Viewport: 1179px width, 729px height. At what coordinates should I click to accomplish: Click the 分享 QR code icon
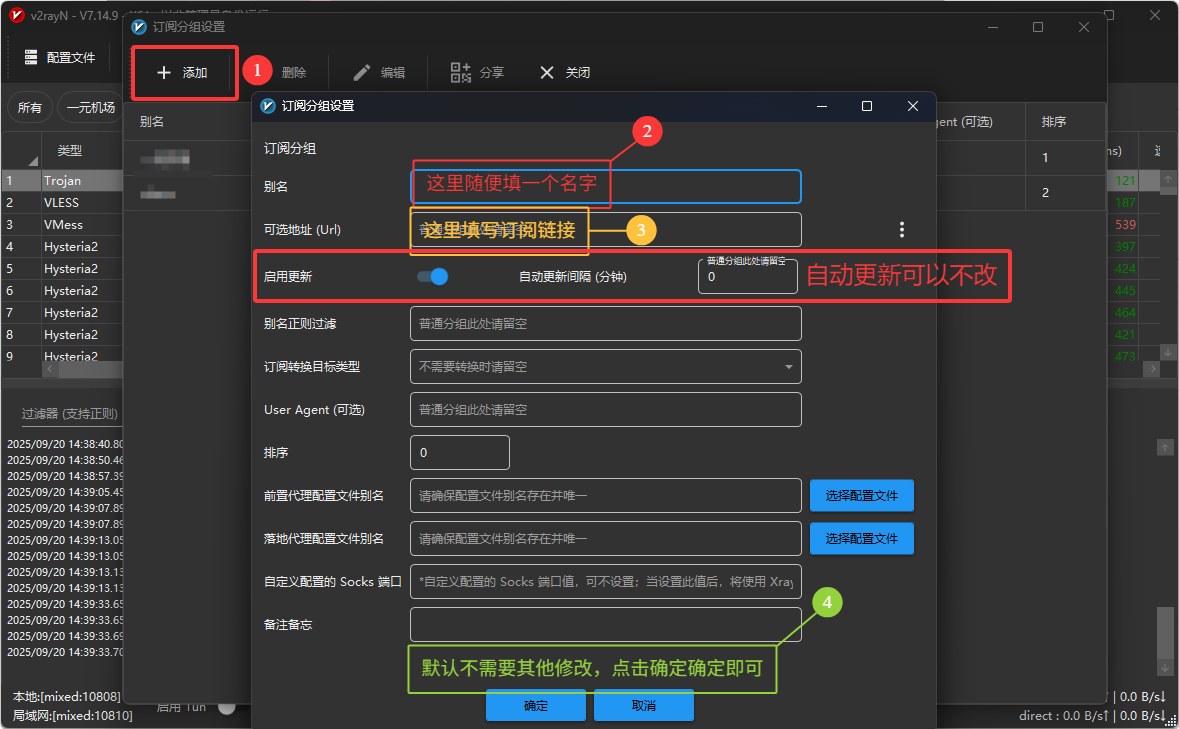coord(460,72)
